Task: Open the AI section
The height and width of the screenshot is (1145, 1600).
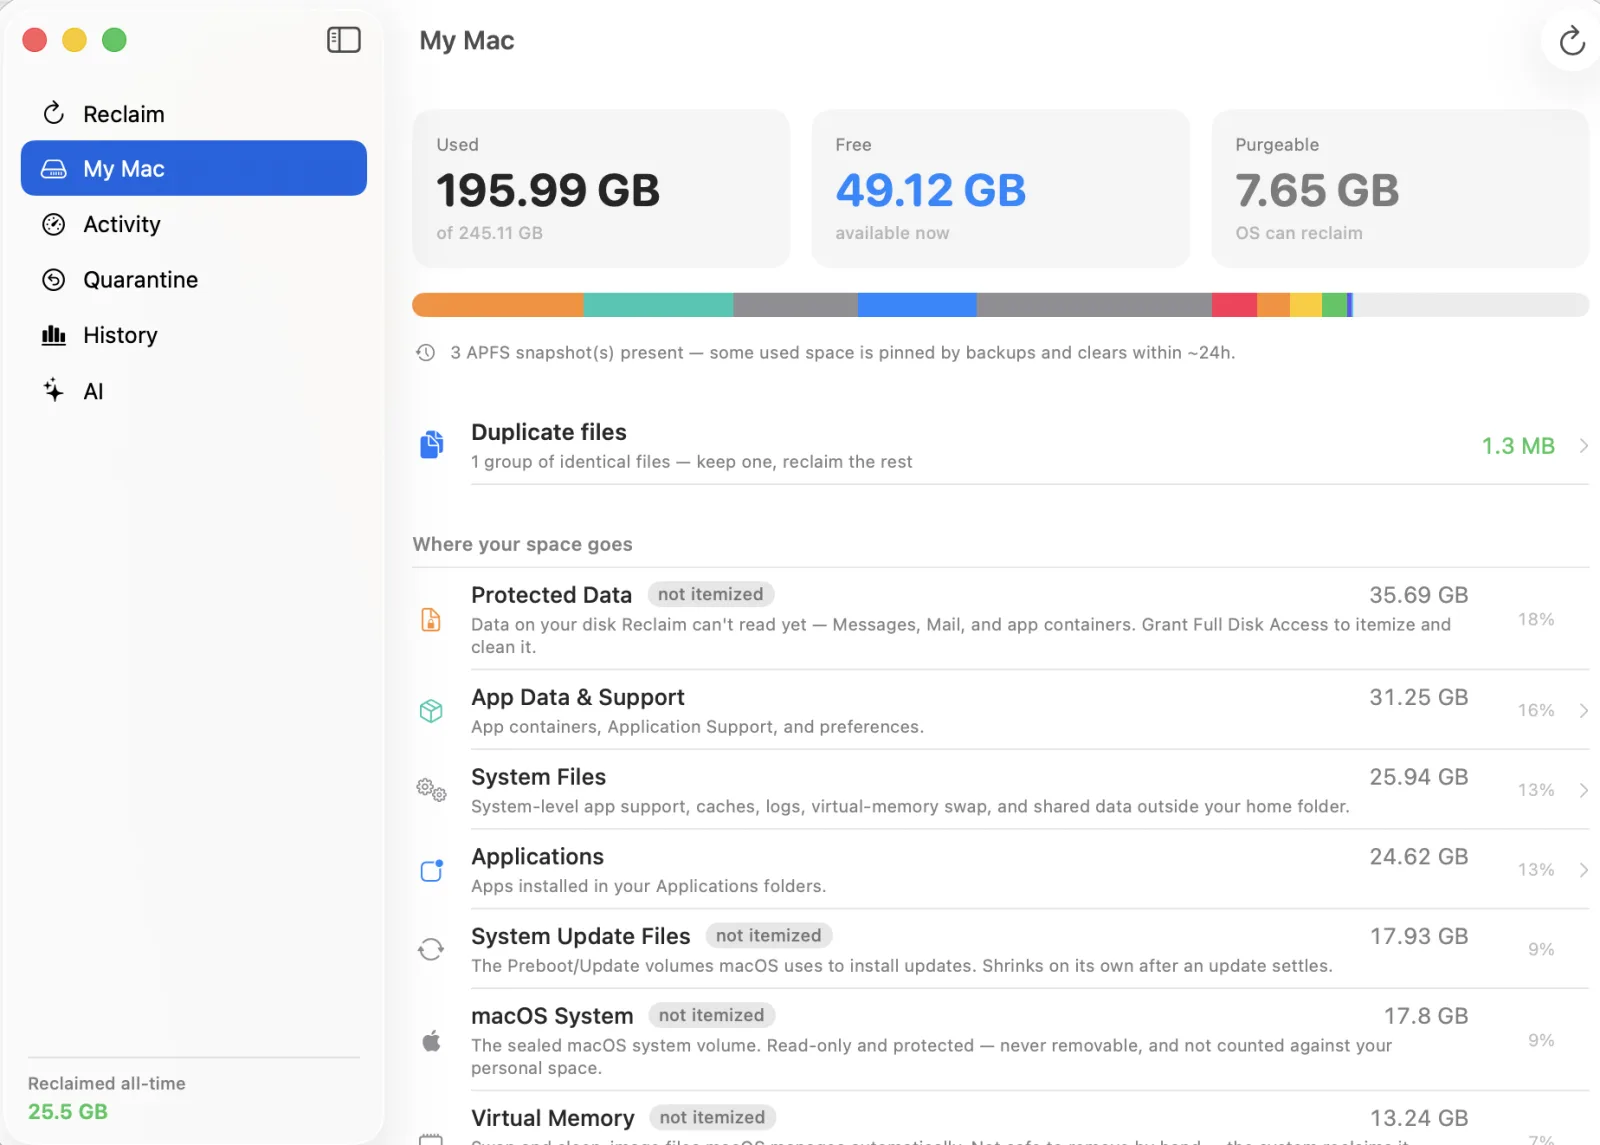Action: coord(194,391)
